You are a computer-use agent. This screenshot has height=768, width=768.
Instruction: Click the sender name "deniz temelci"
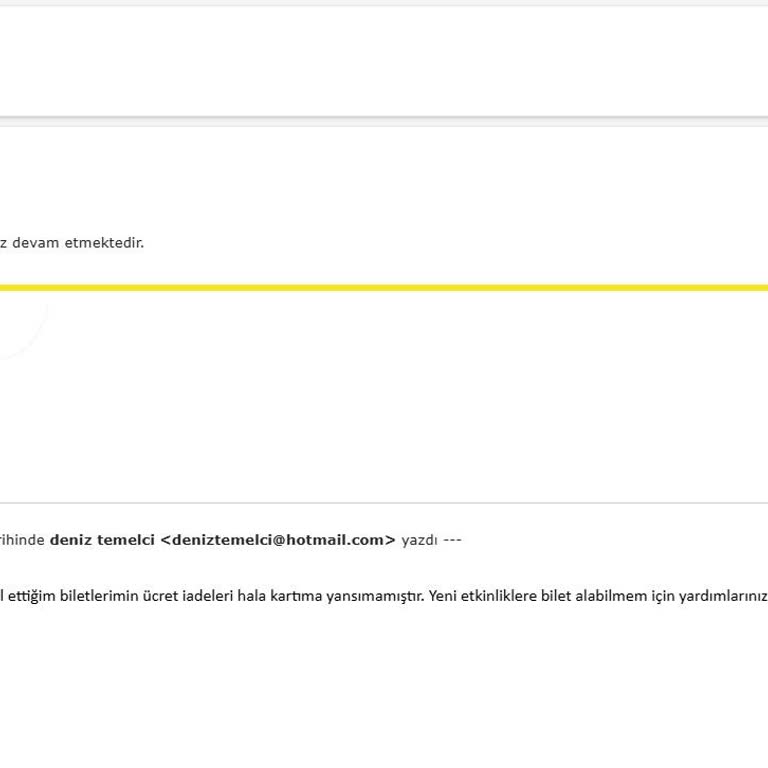(x=102, y=540)
